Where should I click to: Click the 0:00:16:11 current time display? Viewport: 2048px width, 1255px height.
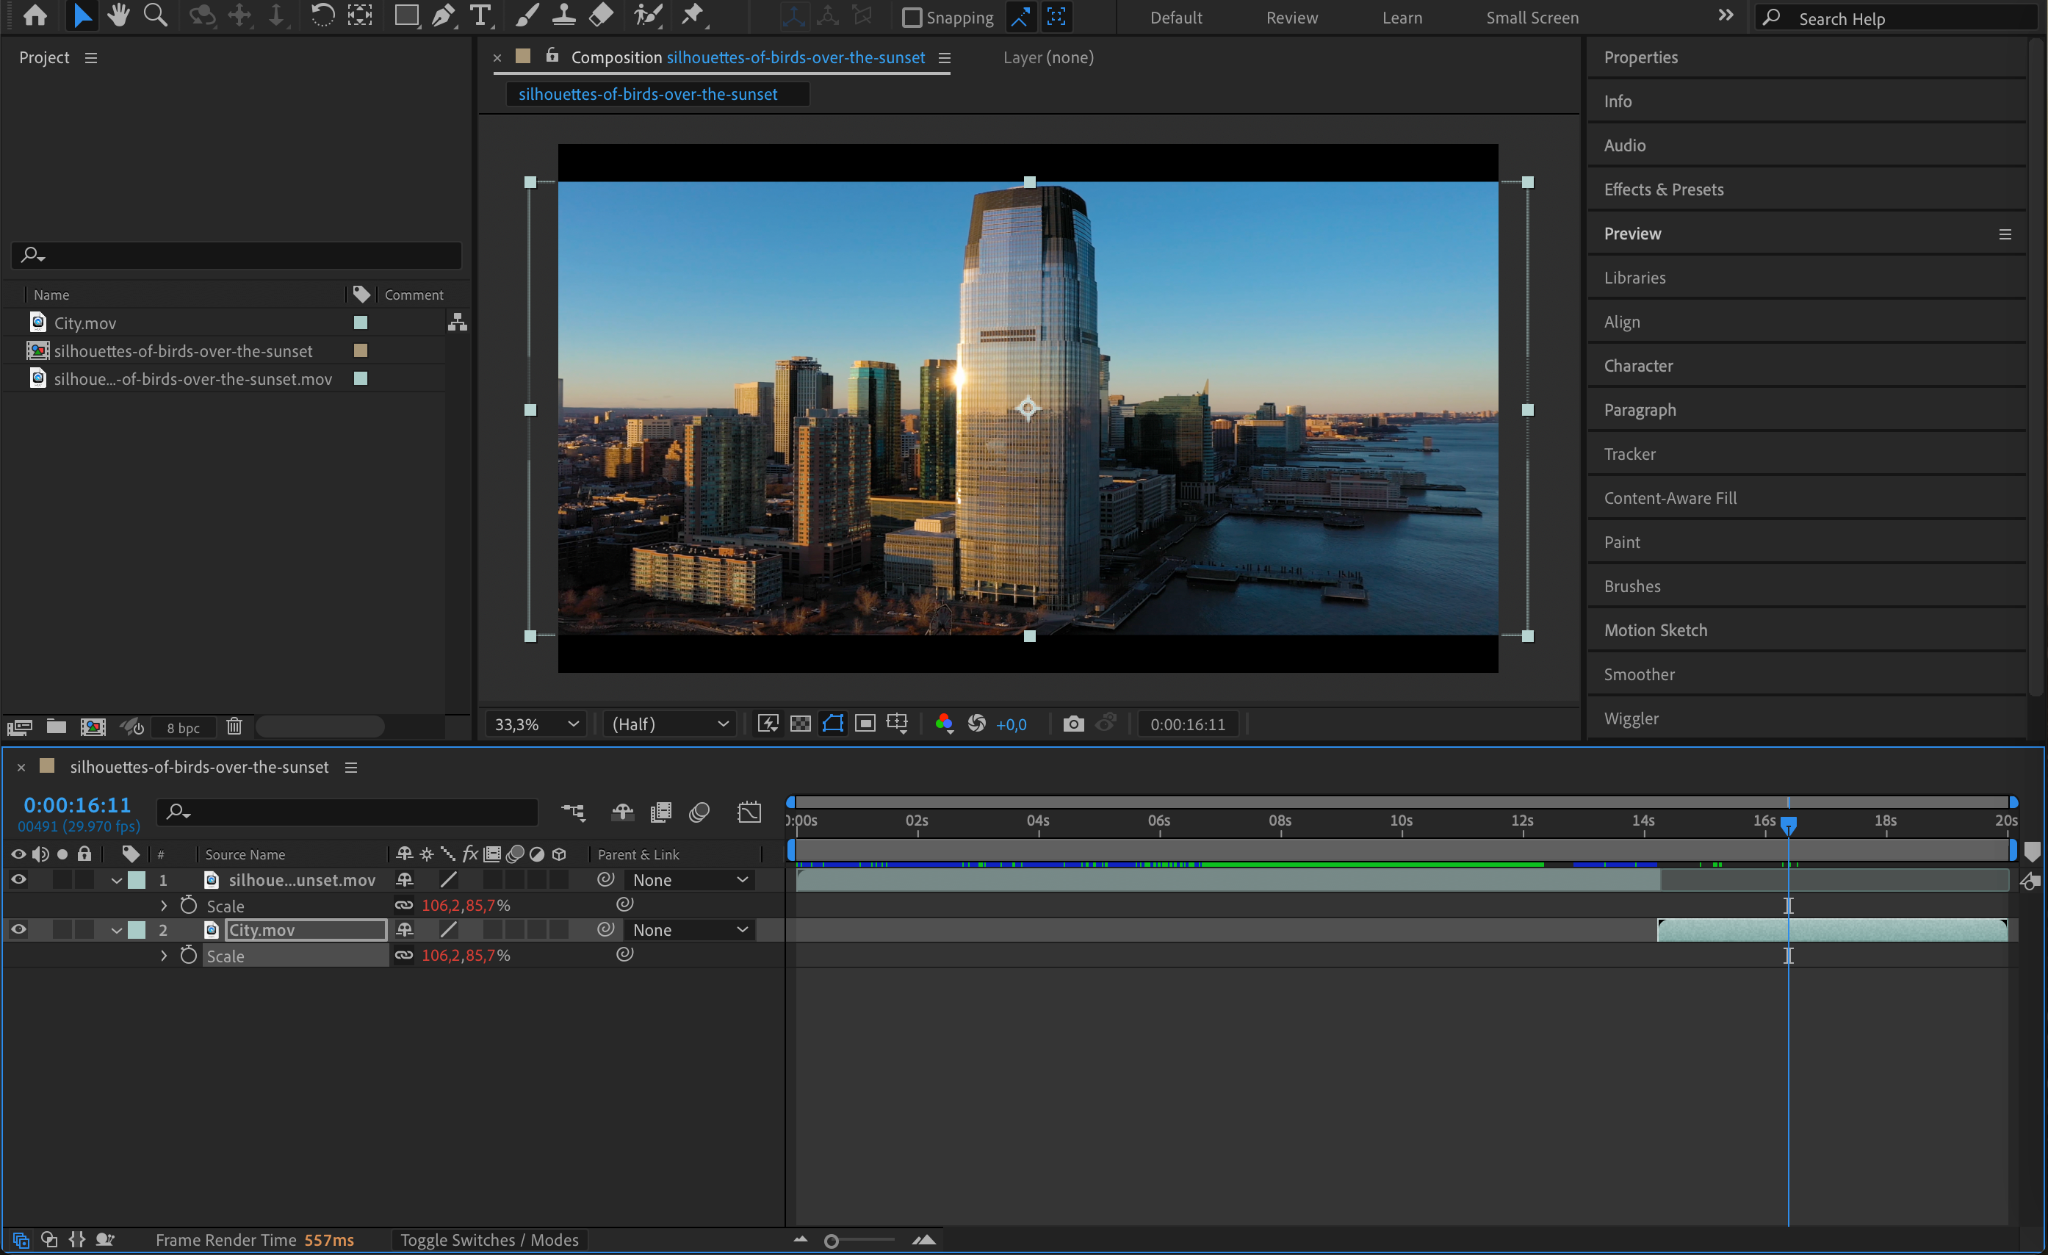[77, 805]
